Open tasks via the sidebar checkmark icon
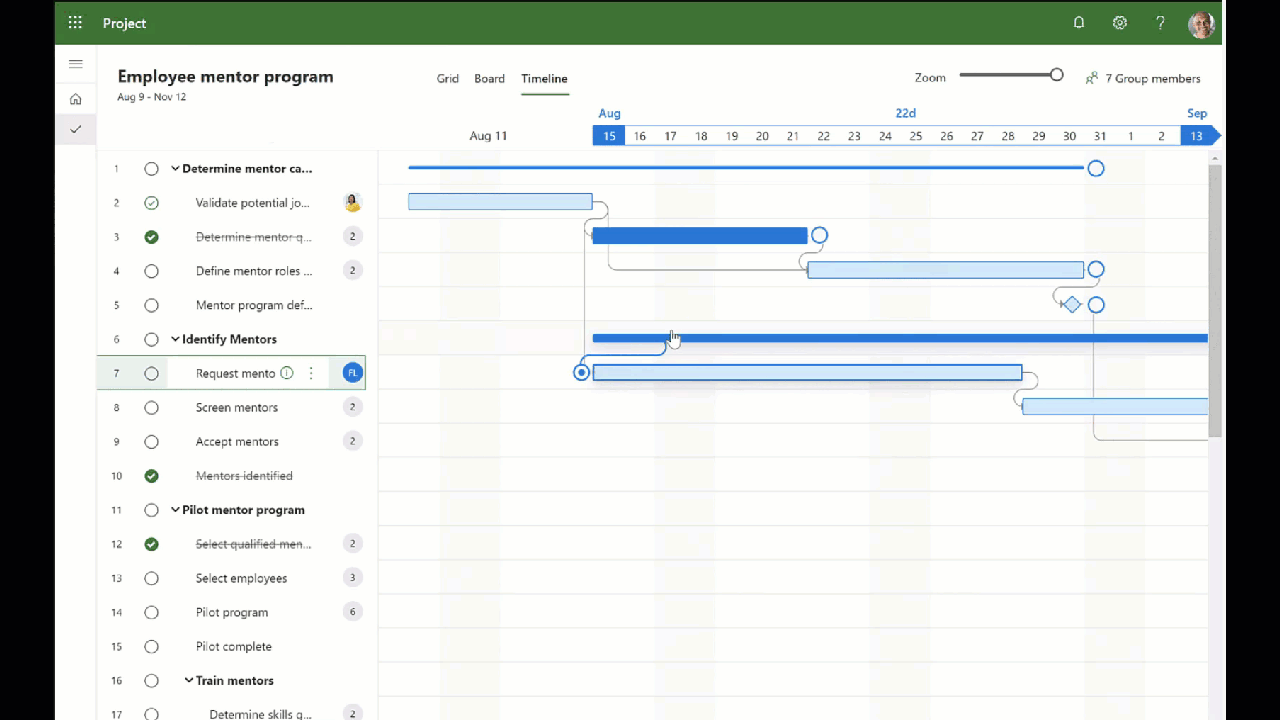Viewport: 1280px width, 720px height. click(x=75, y=129)
